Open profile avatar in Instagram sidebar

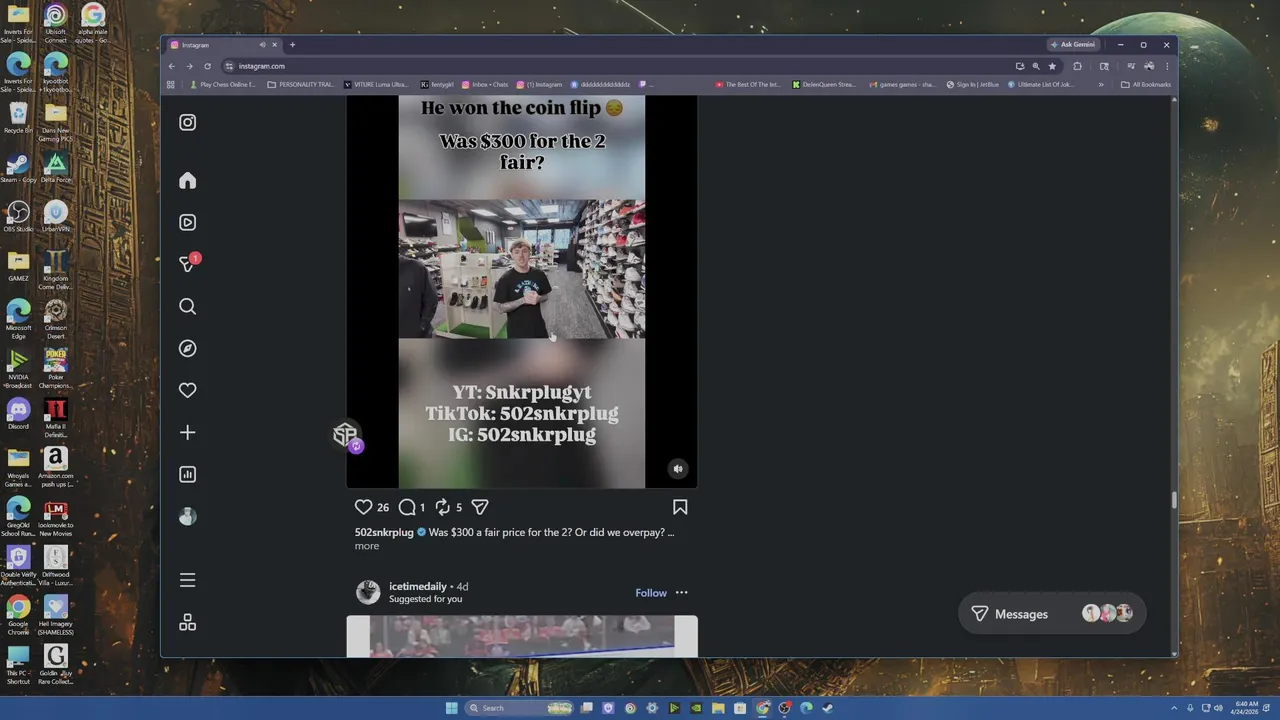pos(187,516)
